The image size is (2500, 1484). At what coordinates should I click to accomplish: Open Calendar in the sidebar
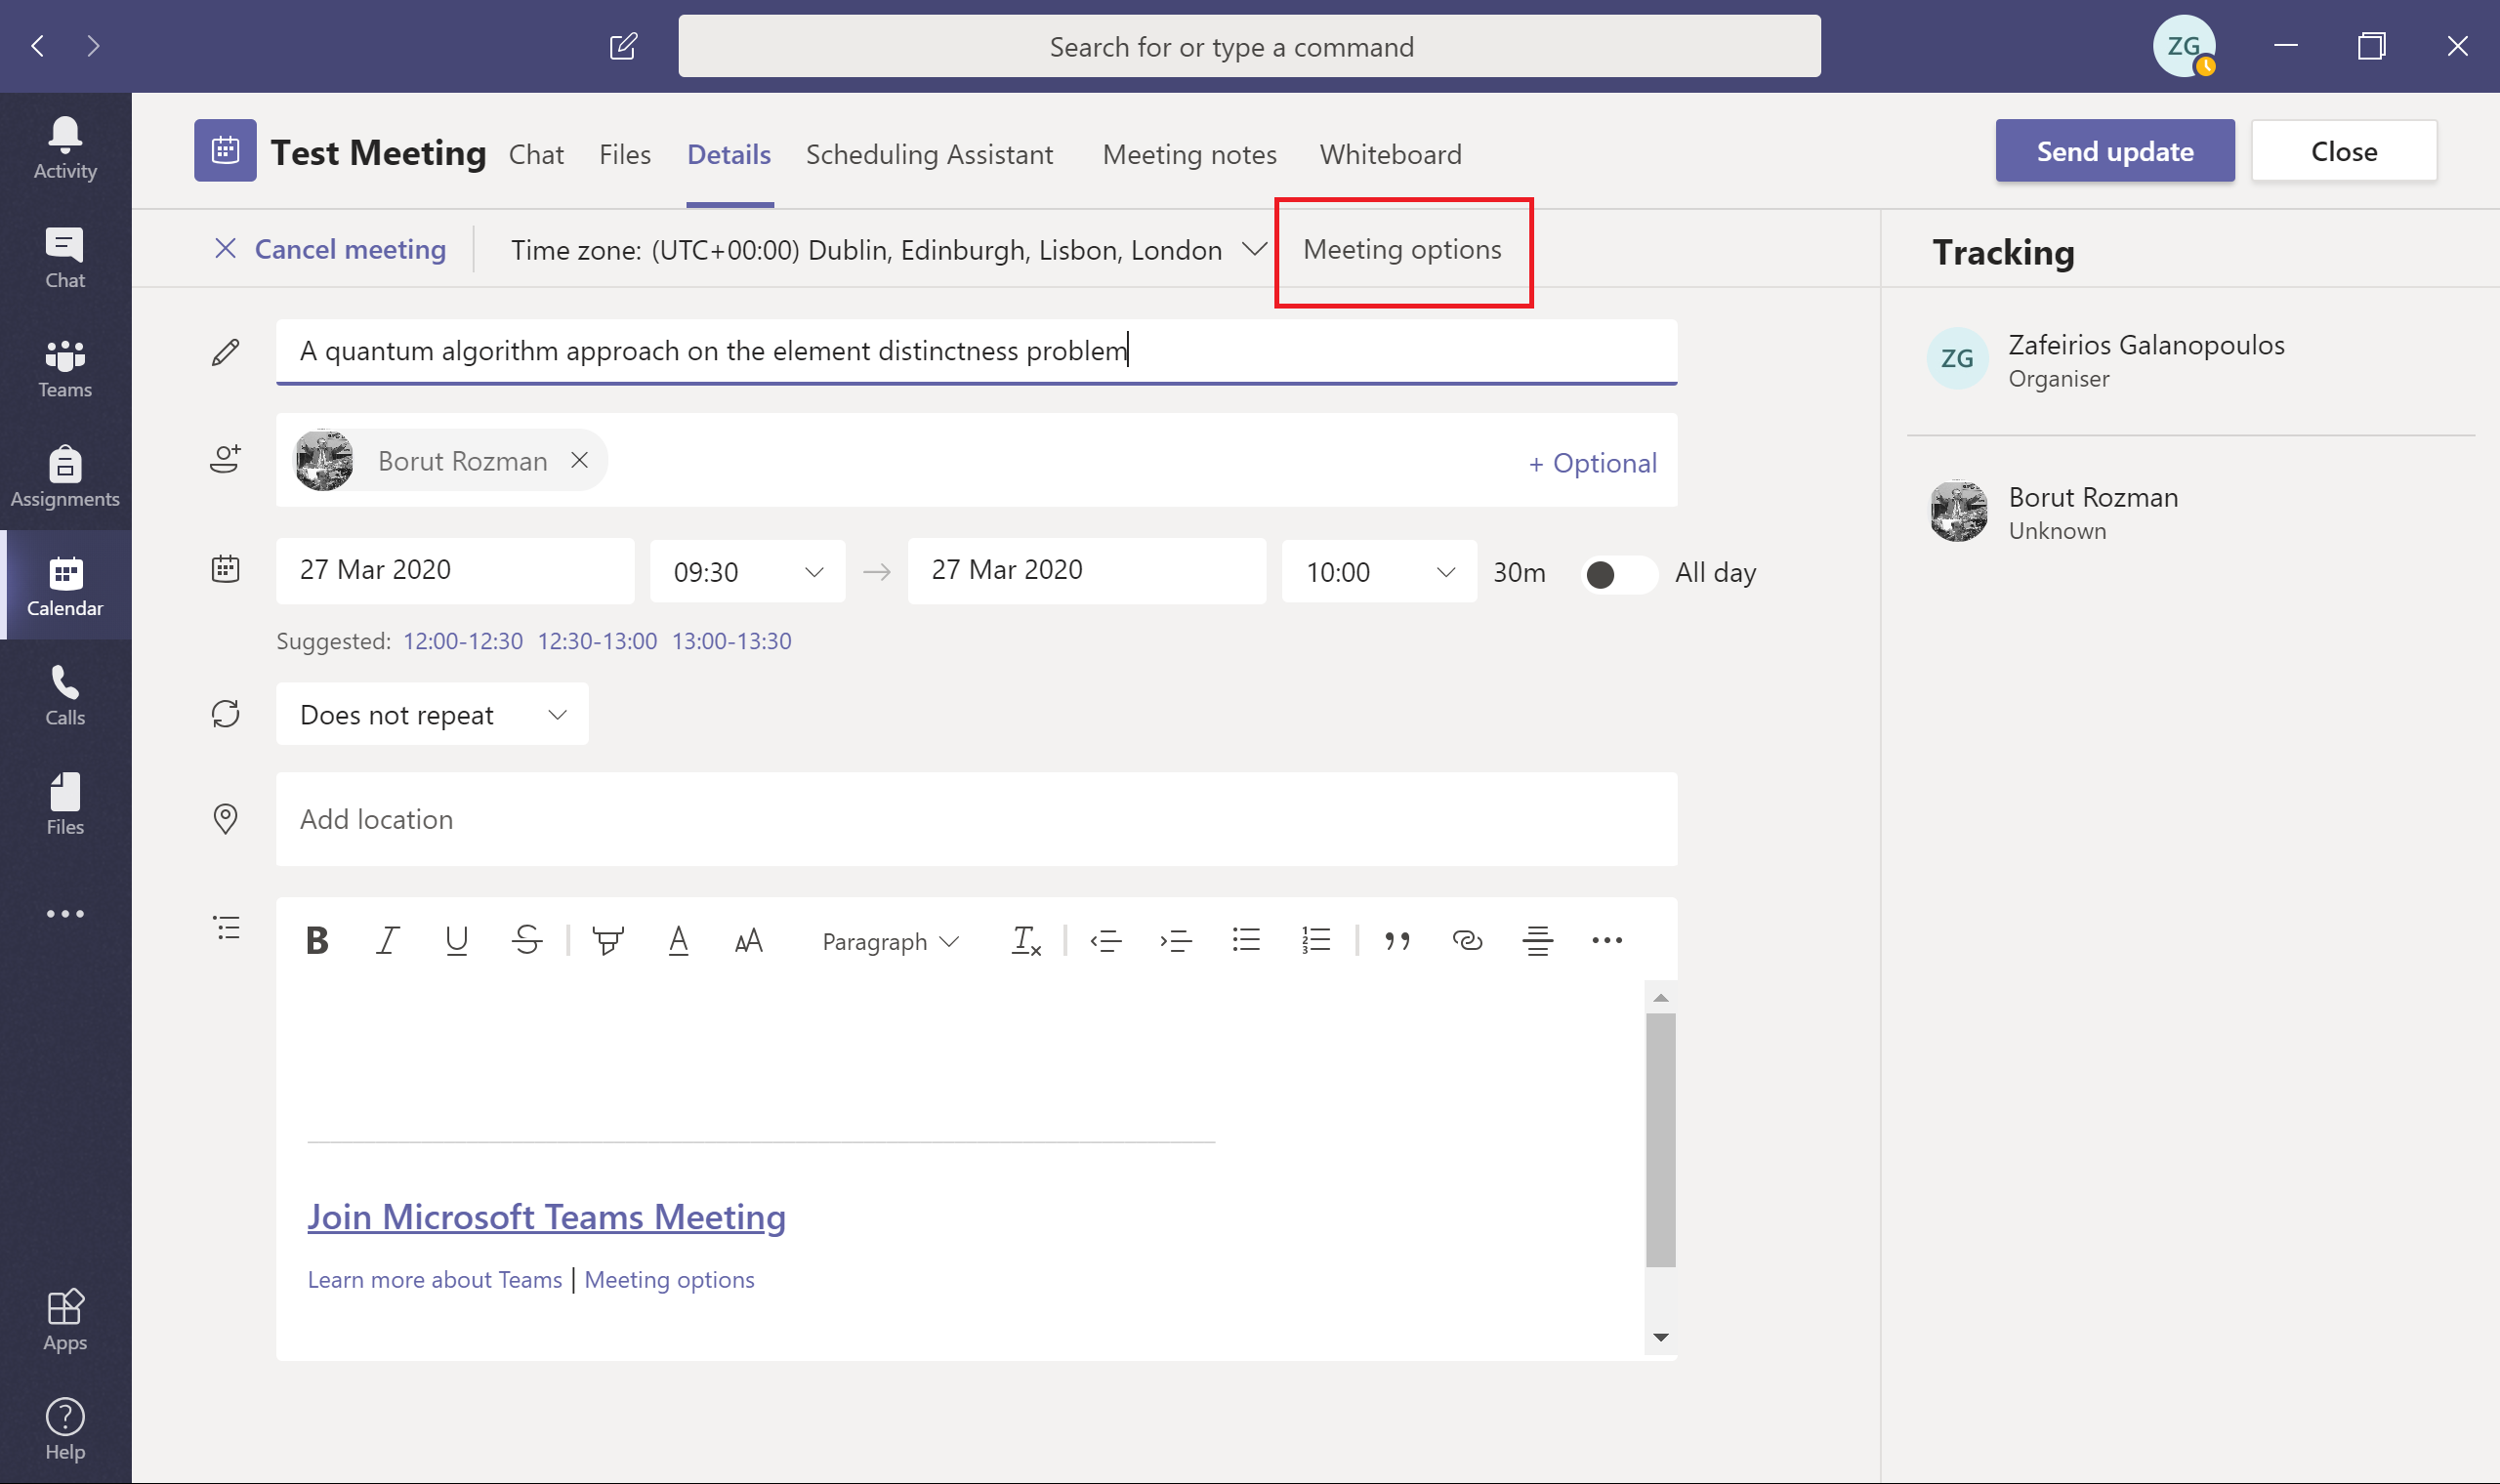(x=65, y=586)
